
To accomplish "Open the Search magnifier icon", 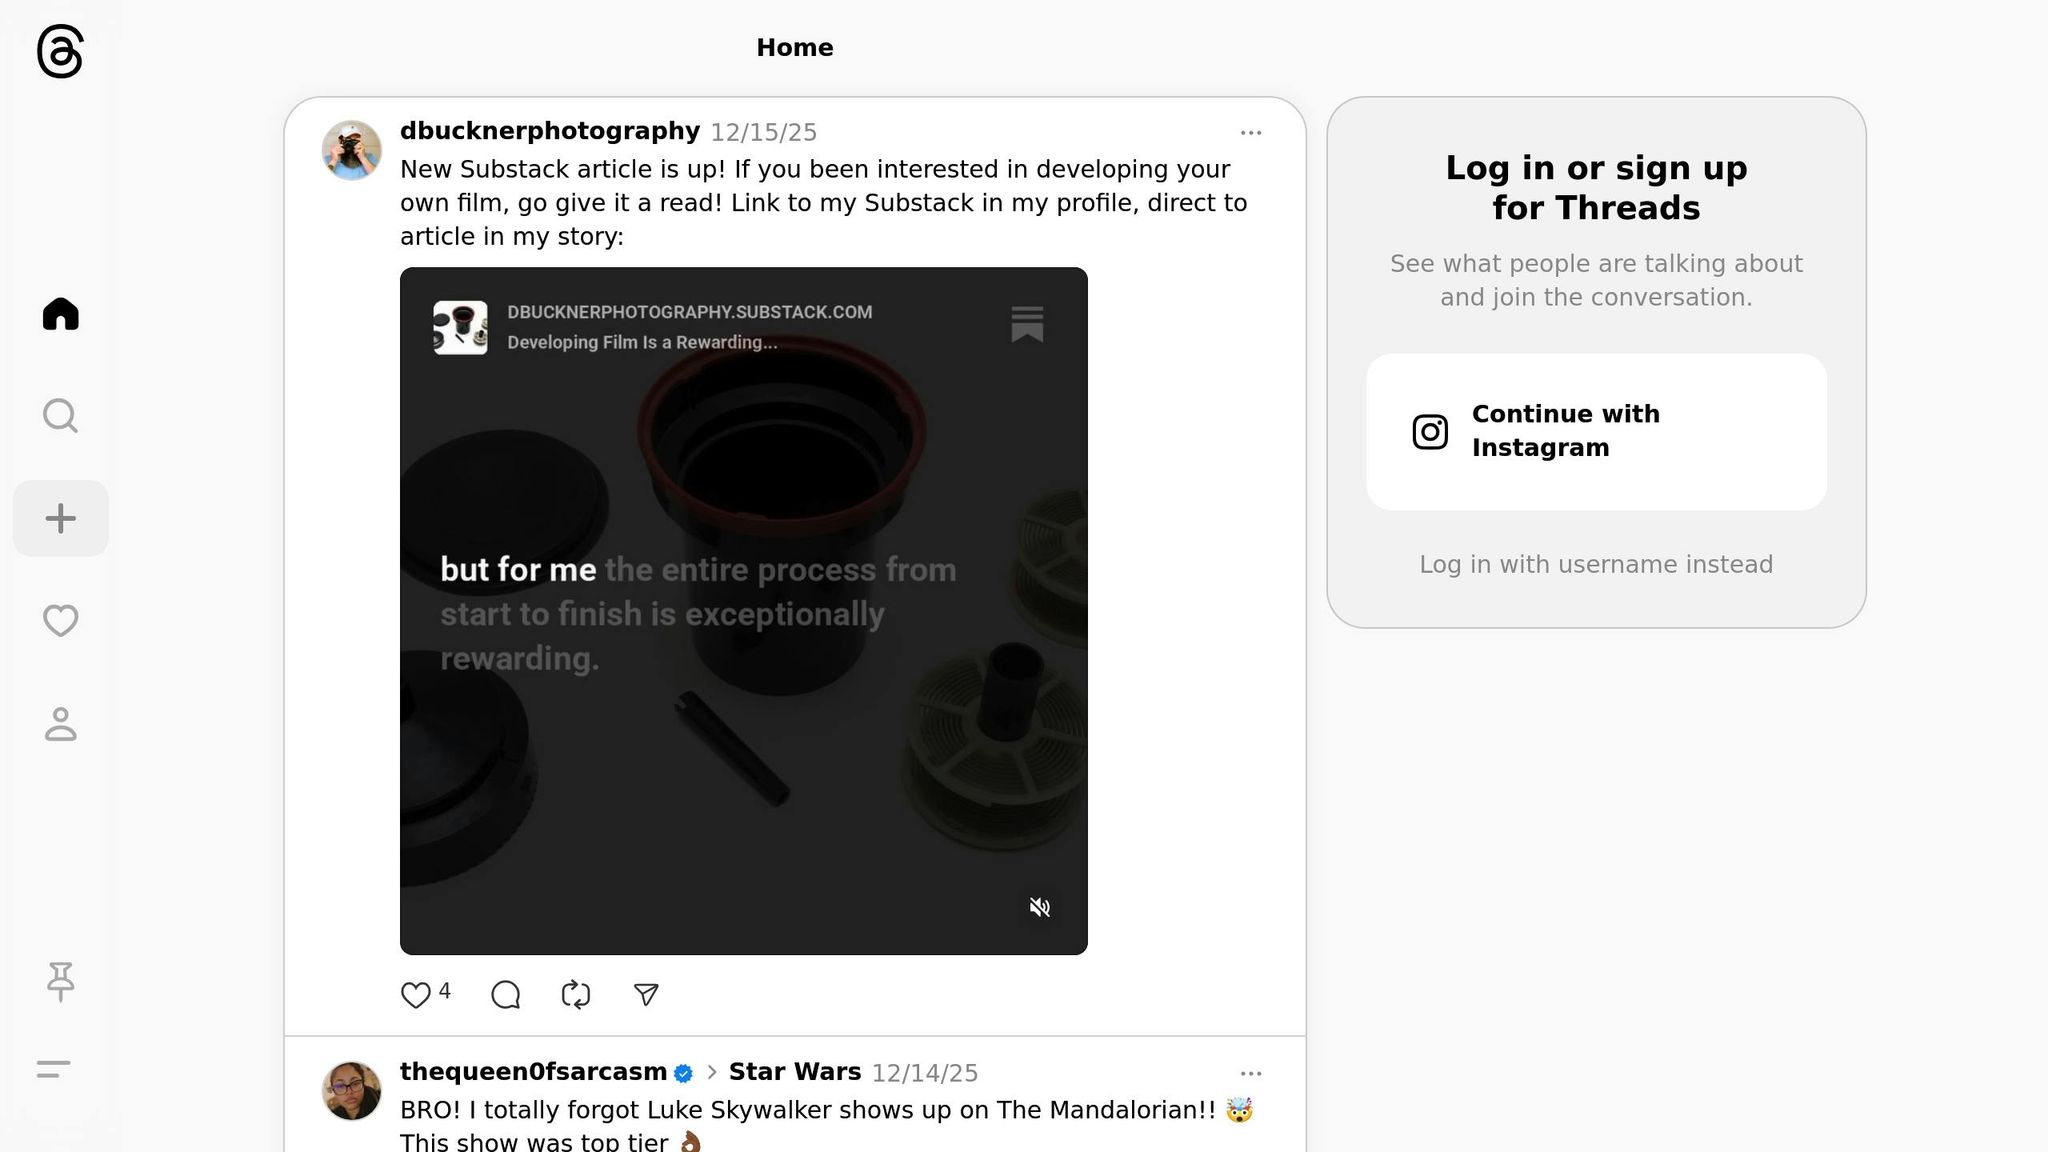I will point(60,416).
